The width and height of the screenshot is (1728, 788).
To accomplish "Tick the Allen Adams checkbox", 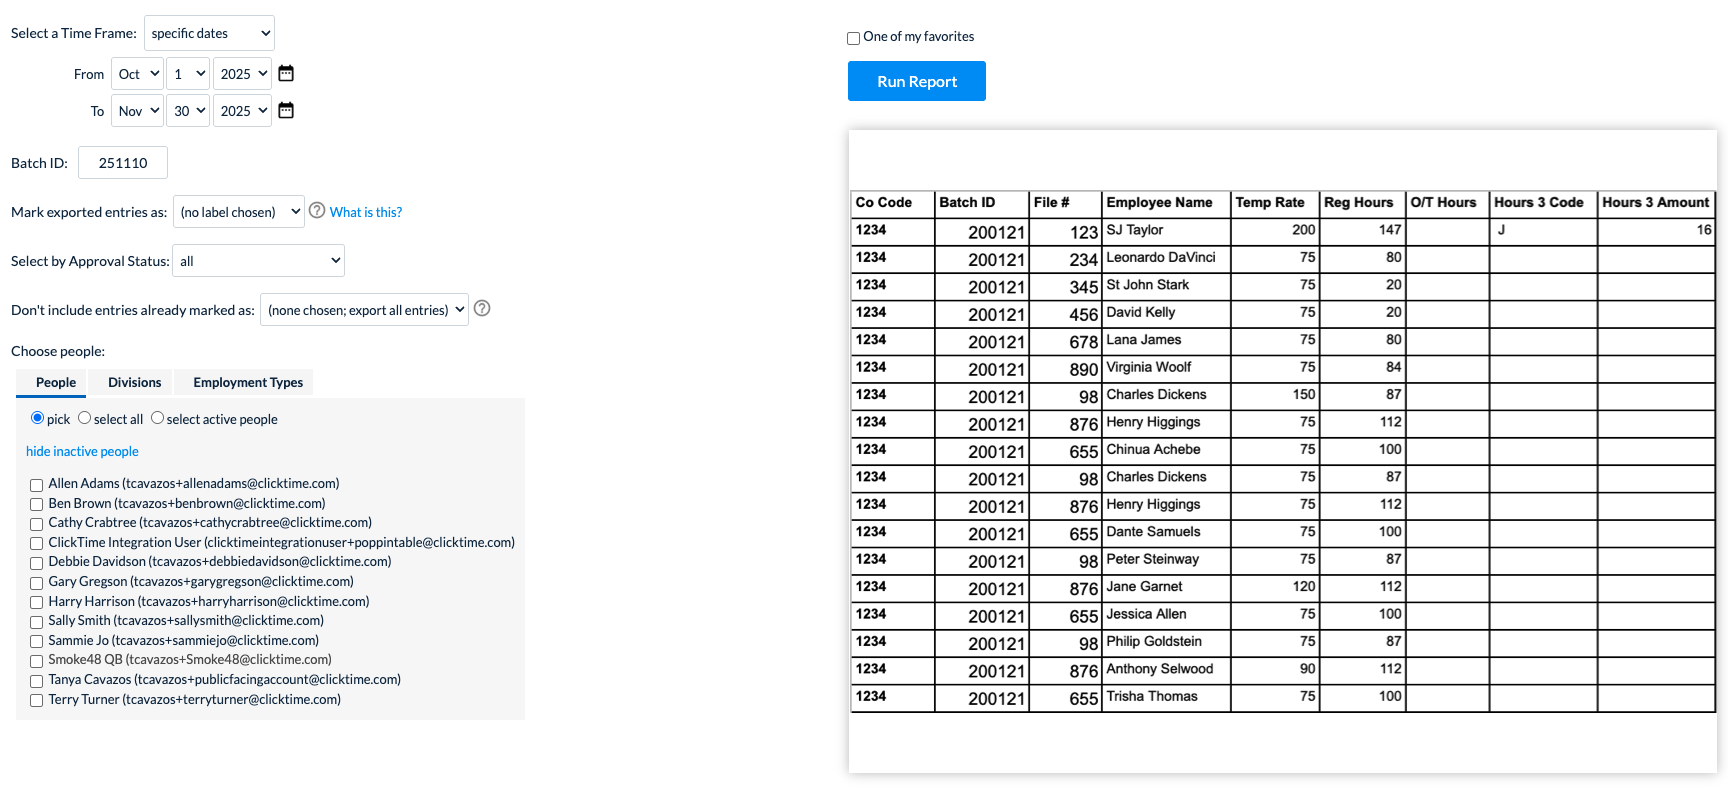I will click(x=36, y=485).
